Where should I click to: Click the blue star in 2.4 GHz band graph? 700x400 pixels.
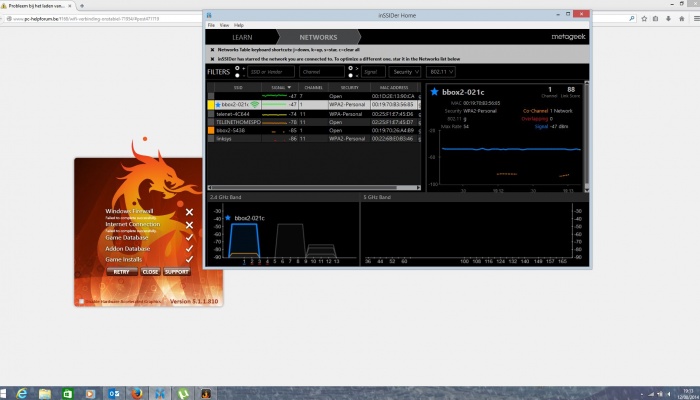click(x=228, y=217)
